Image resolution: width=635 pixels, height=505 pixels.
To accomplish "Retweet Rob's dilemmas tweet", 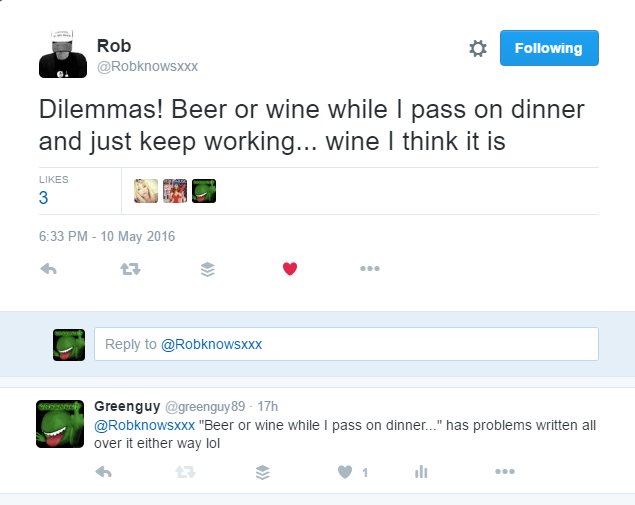I will tap(127, 269).
